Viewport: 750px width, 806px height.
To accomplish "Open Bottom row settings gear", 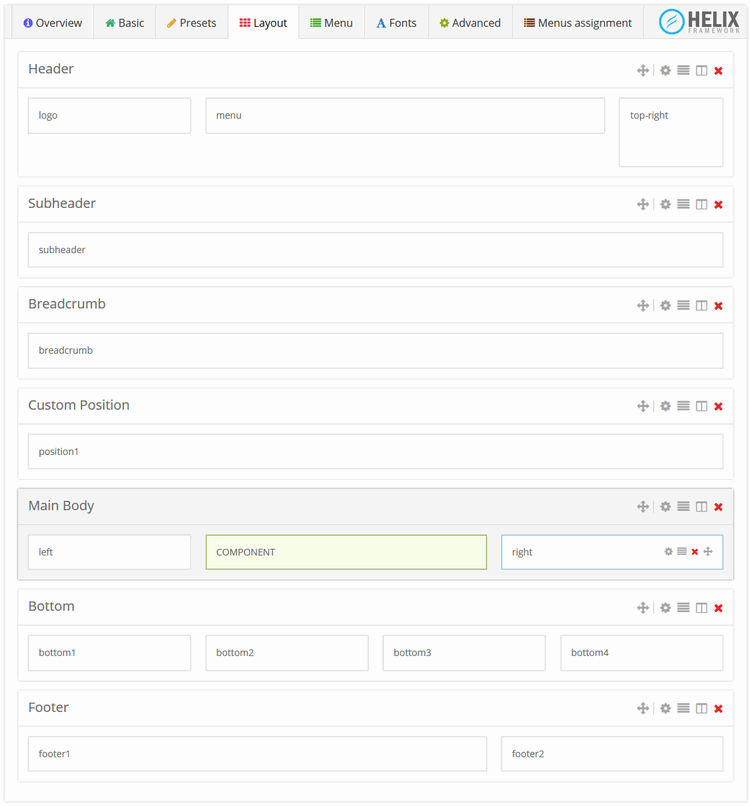I will (665, 608).
